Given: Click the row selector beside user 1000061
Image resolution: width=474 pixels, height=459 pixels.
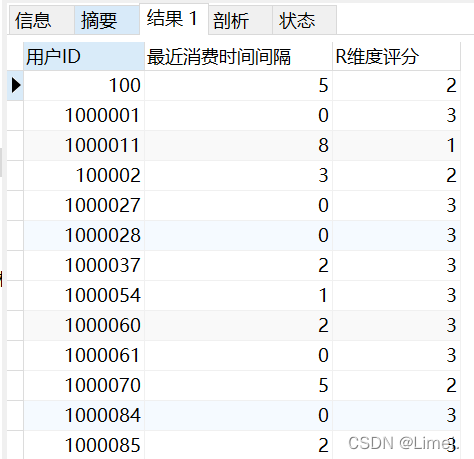Looking at the screenshot, I should point(15,355).
